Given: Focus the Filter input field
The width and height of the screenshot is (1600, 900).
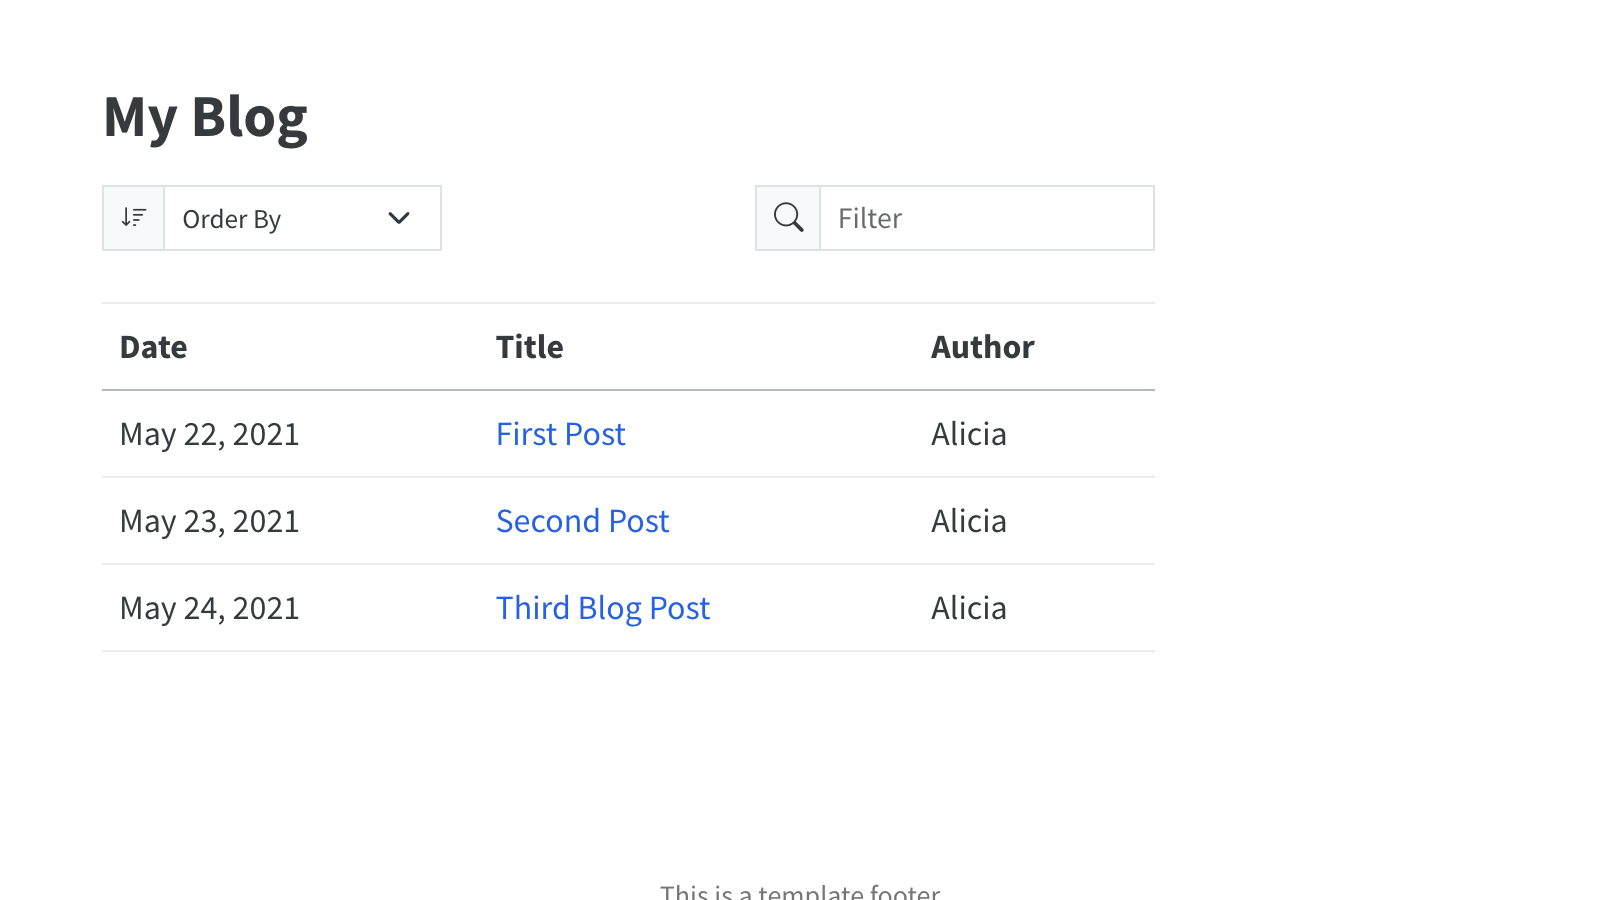Looking at the screenshot, I should pos(986,218).
